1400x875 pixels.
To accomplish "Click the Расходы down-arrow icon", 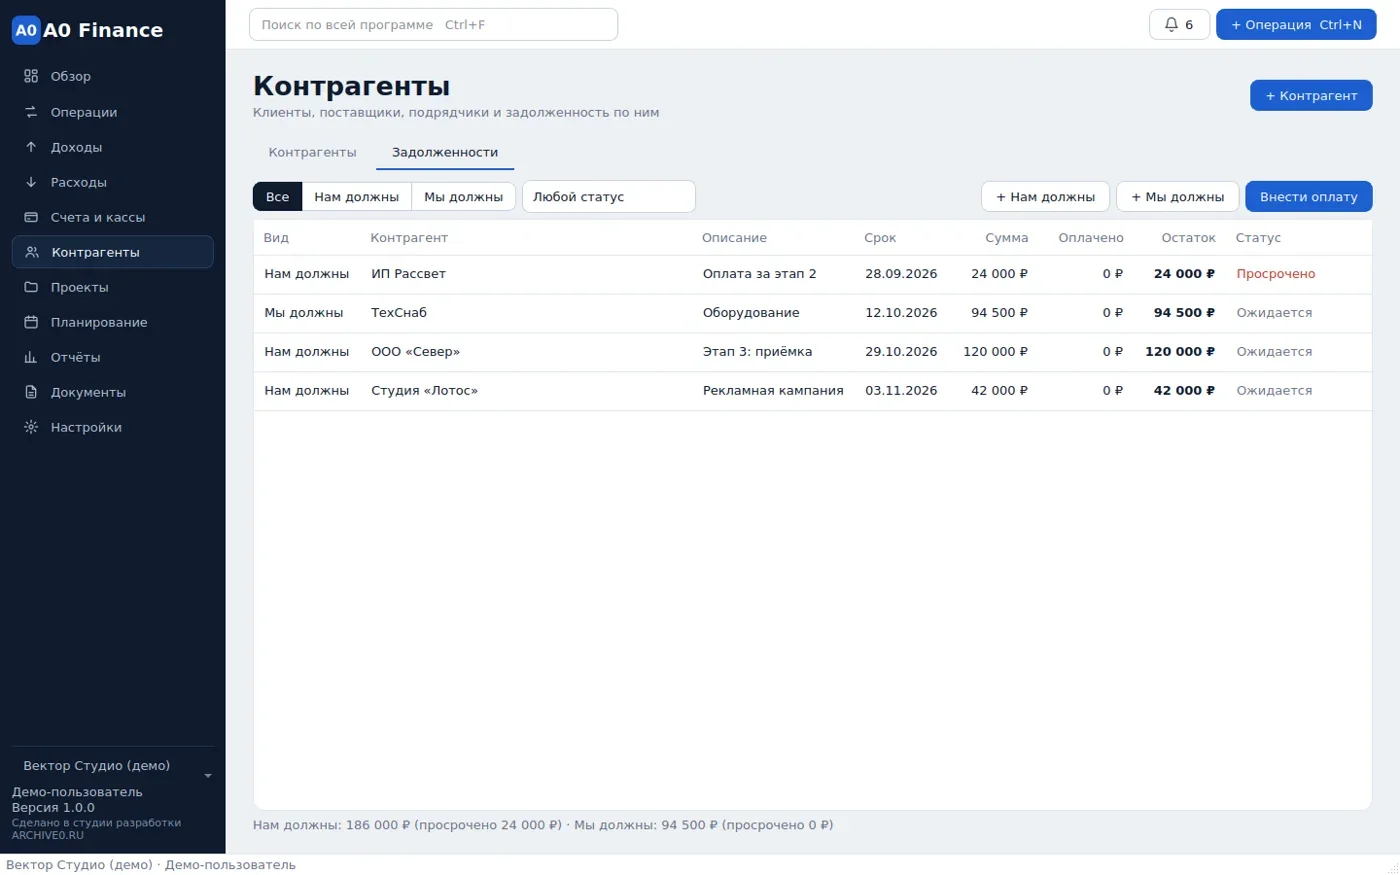I will (31, 182).
